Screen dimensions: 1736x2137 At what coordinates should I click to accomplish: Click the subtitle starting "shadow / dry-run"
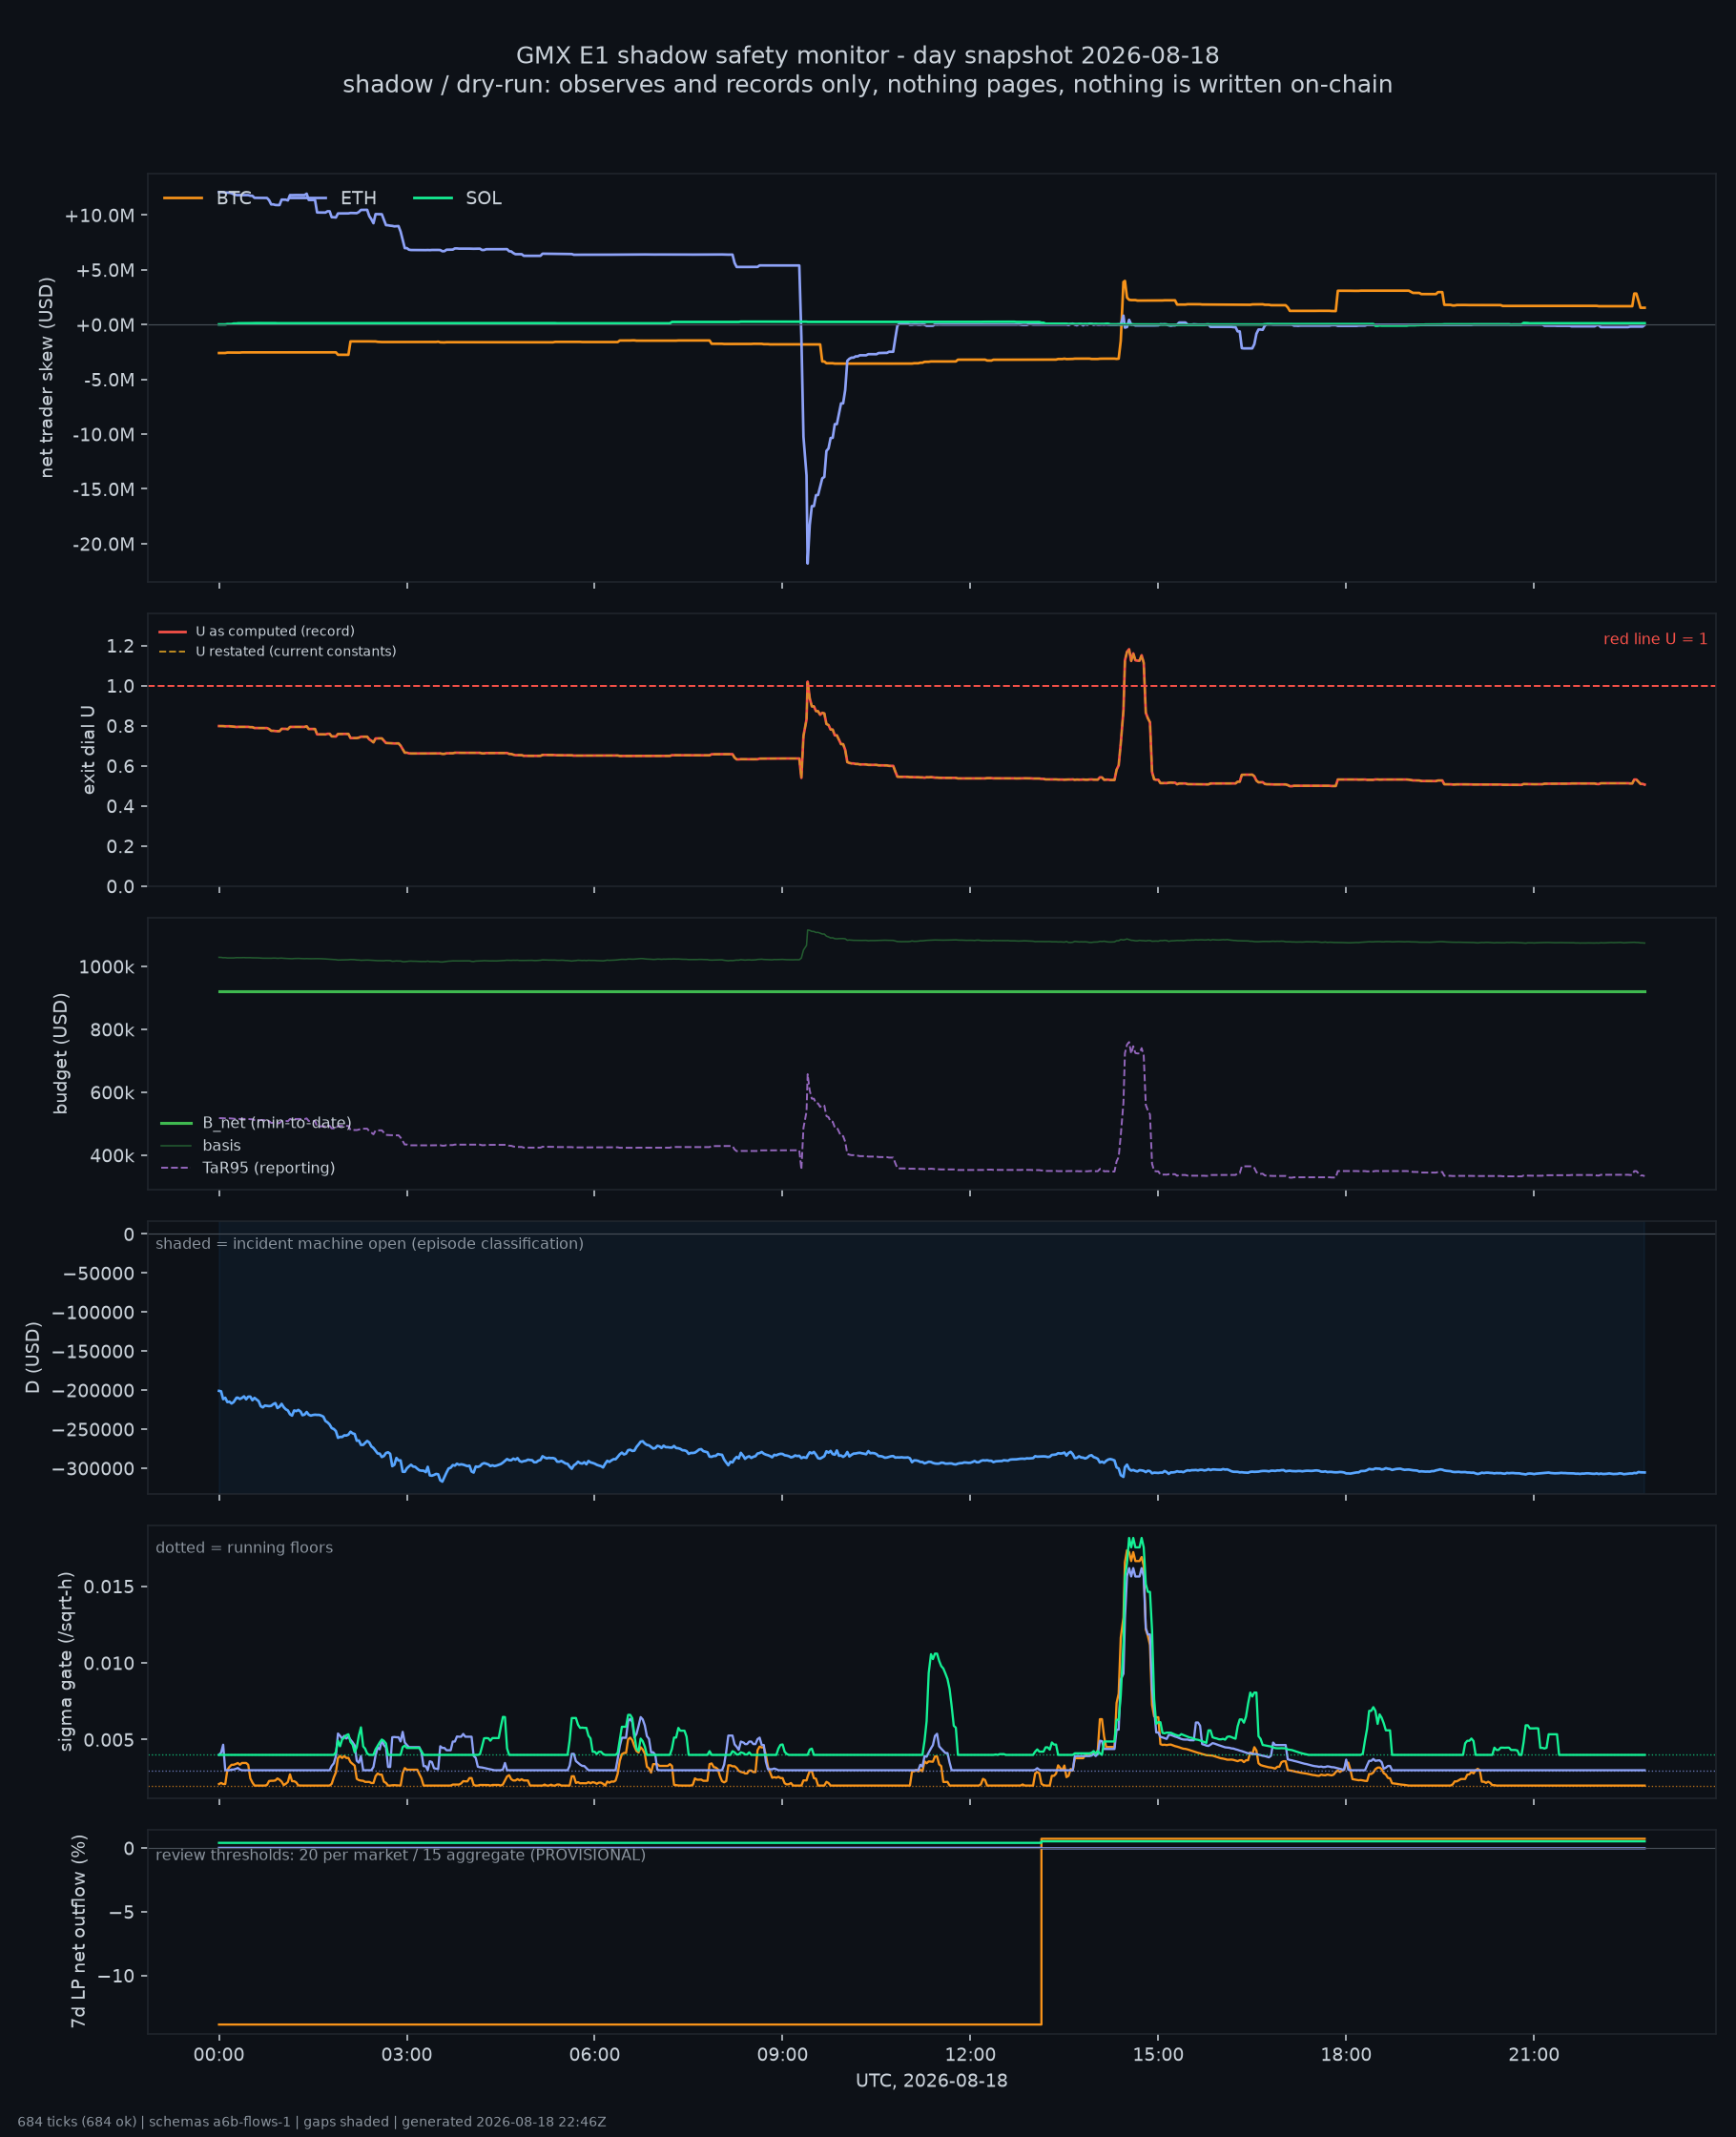coord(868,84)
